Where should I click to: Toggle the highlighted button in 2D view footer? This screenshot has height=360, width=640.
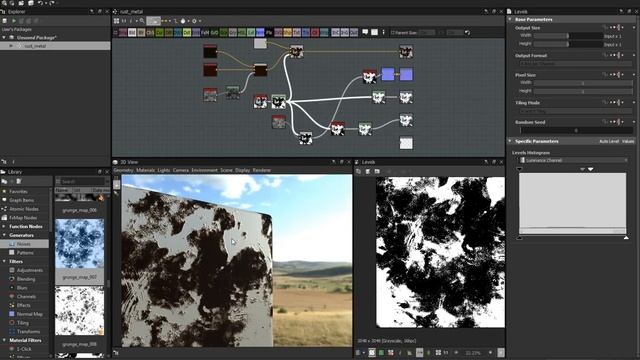click(x=372, y=352)
